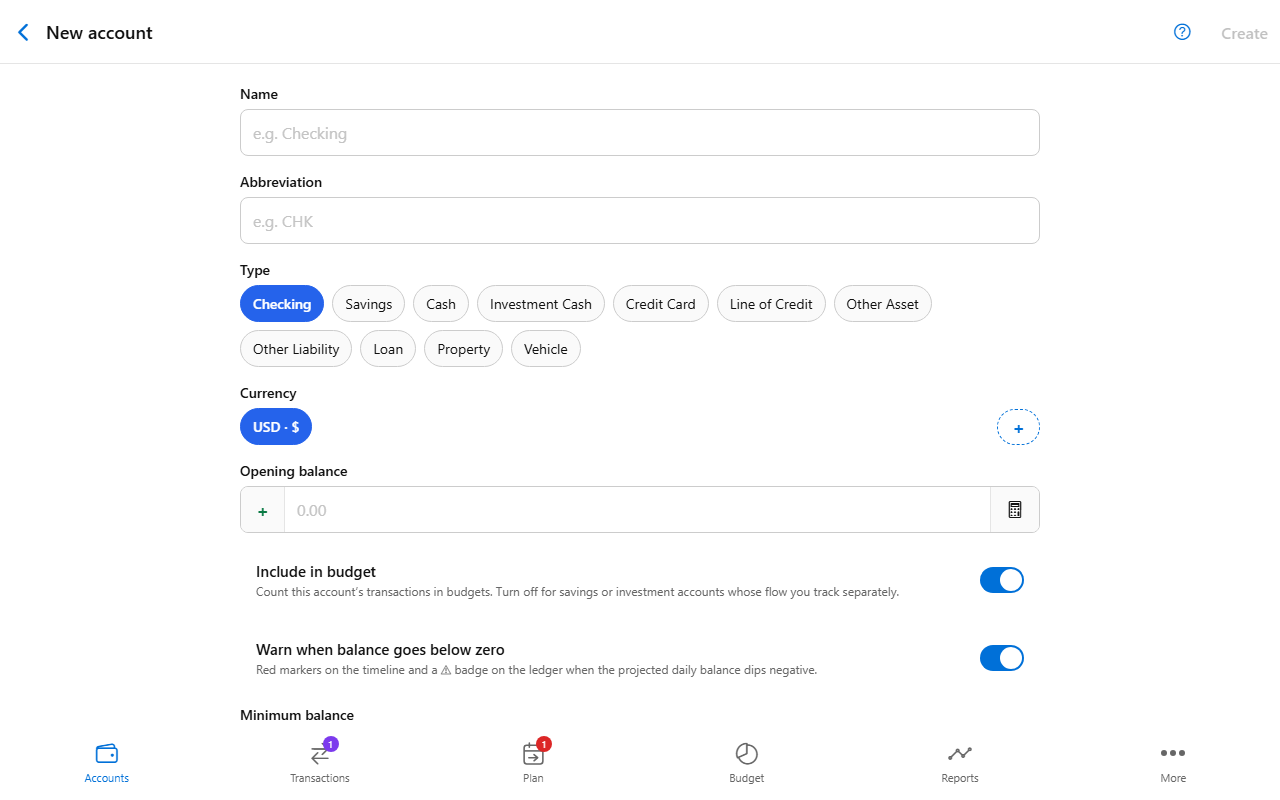Disable Warn when balance goes below zero
The image size is (1280, 800).
point(1002,658)
